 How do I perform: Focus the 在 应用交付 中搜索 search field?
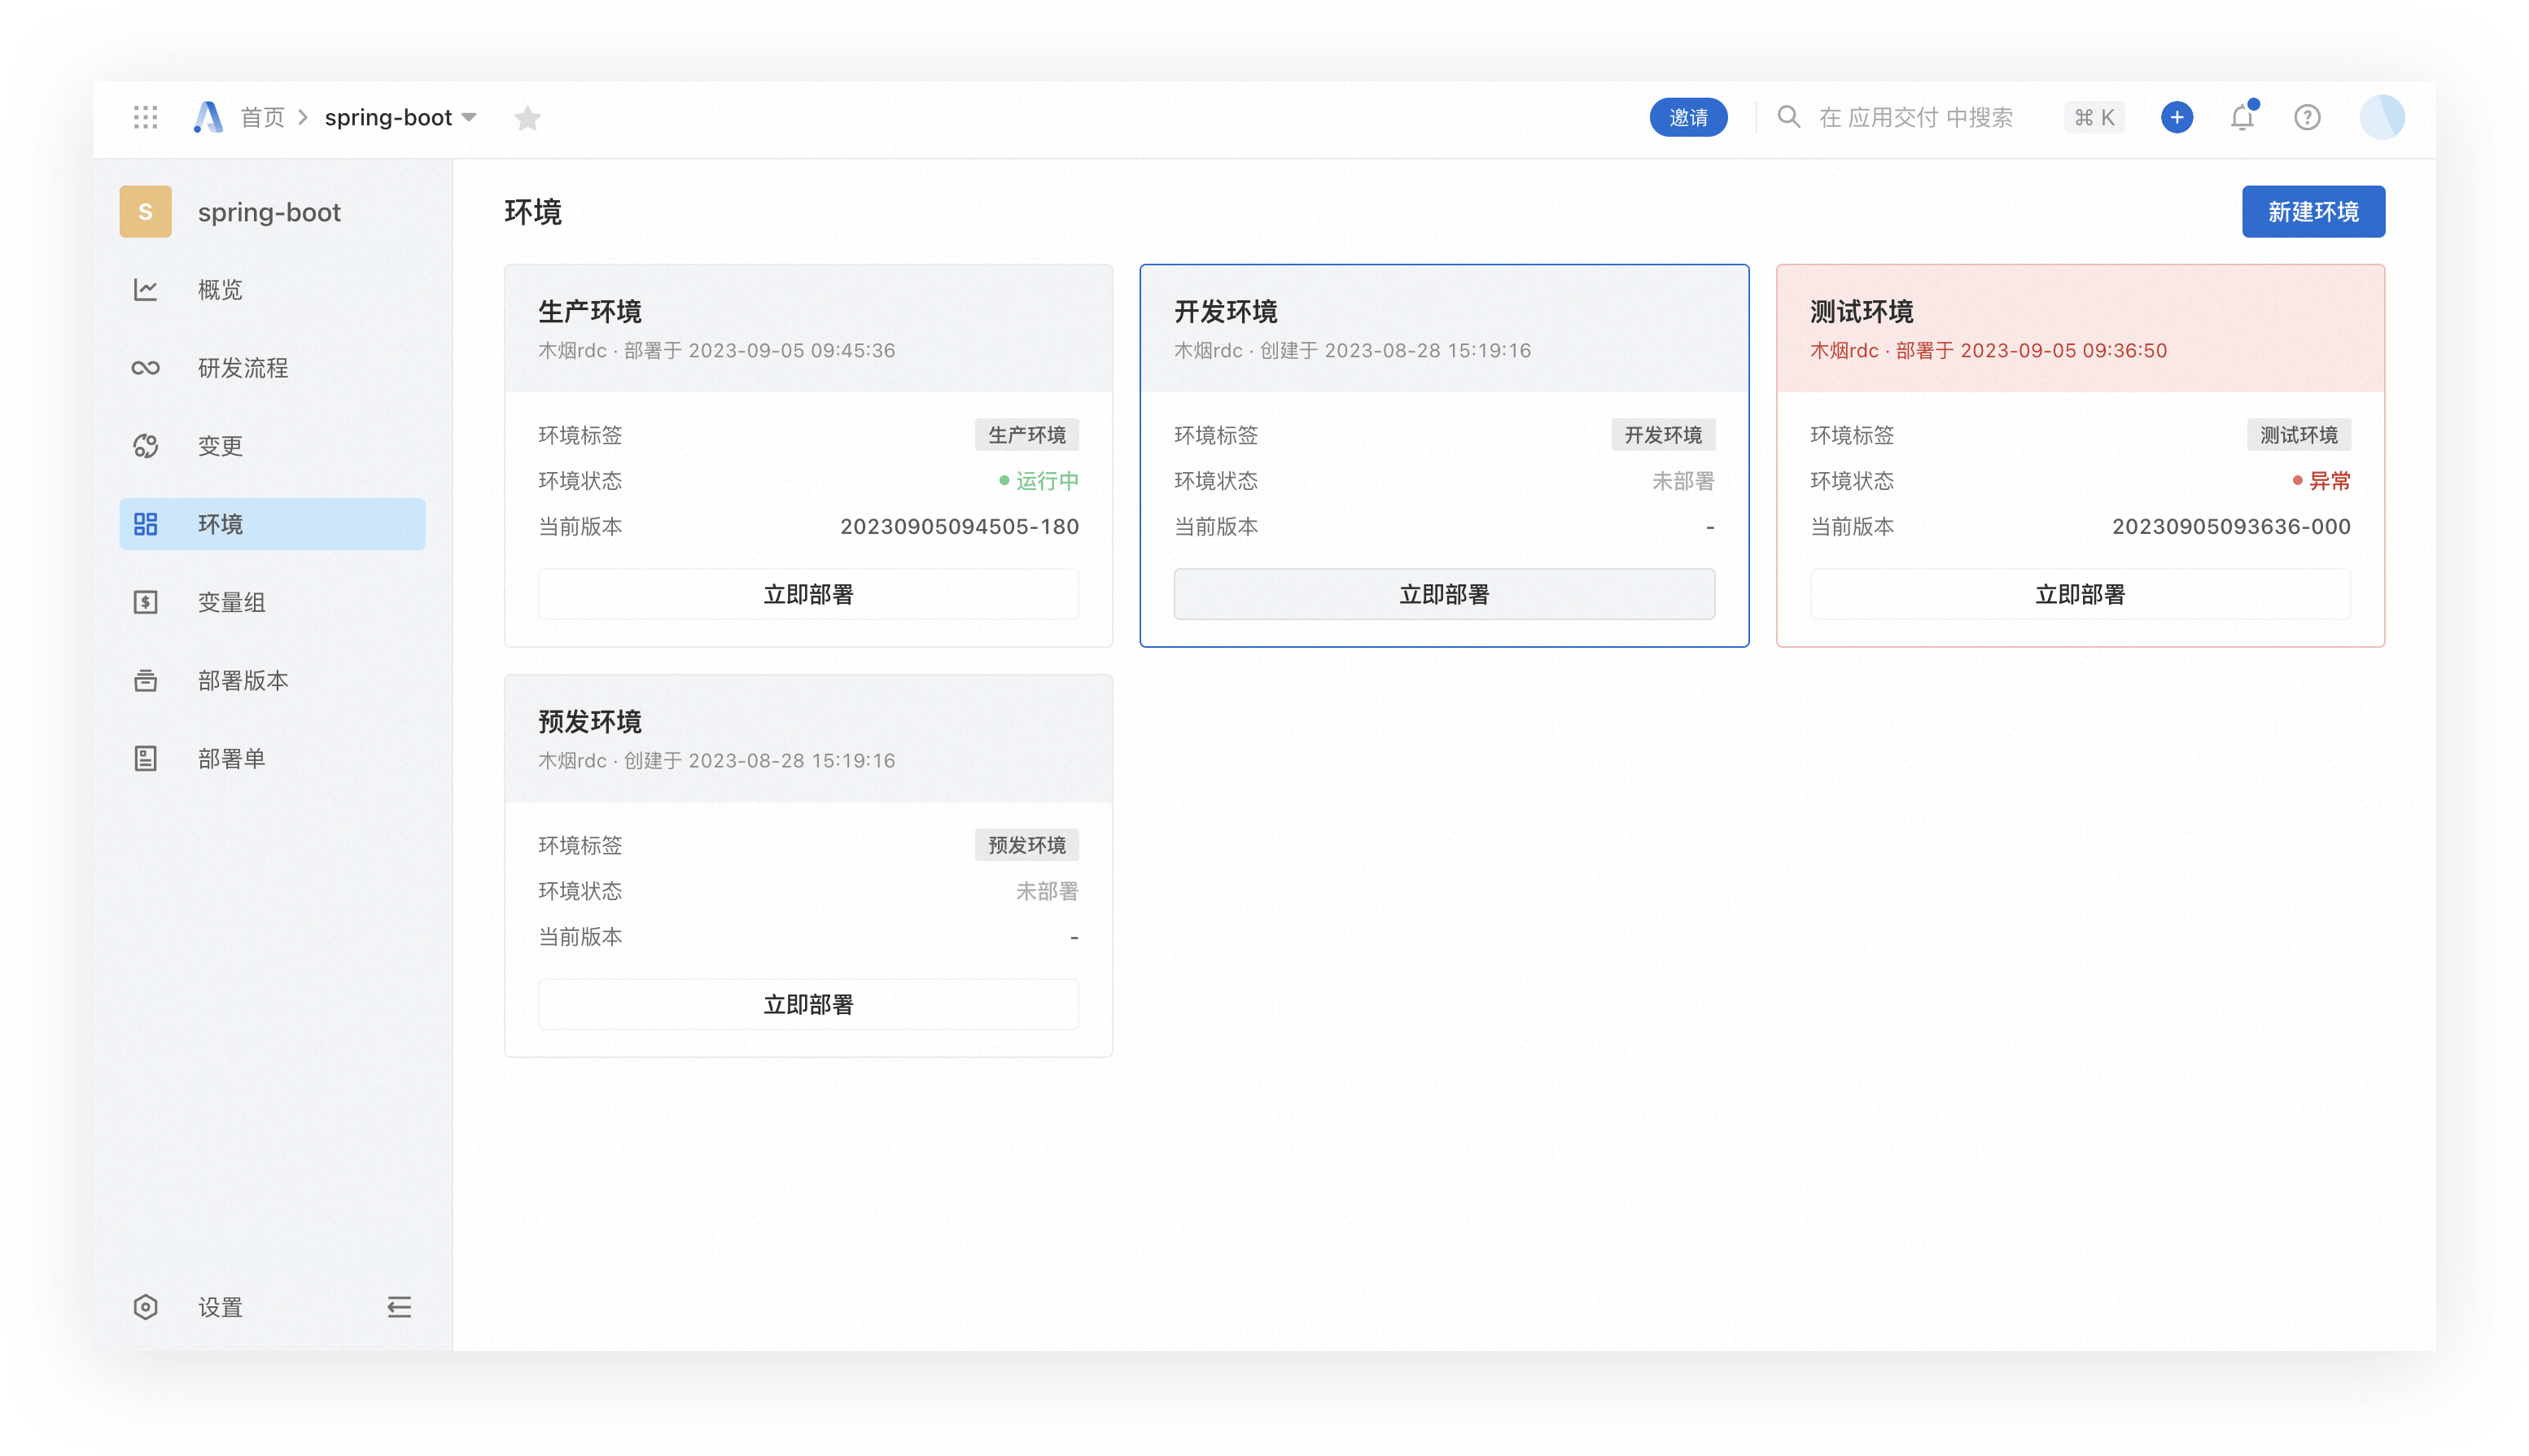coord(1915,117)
